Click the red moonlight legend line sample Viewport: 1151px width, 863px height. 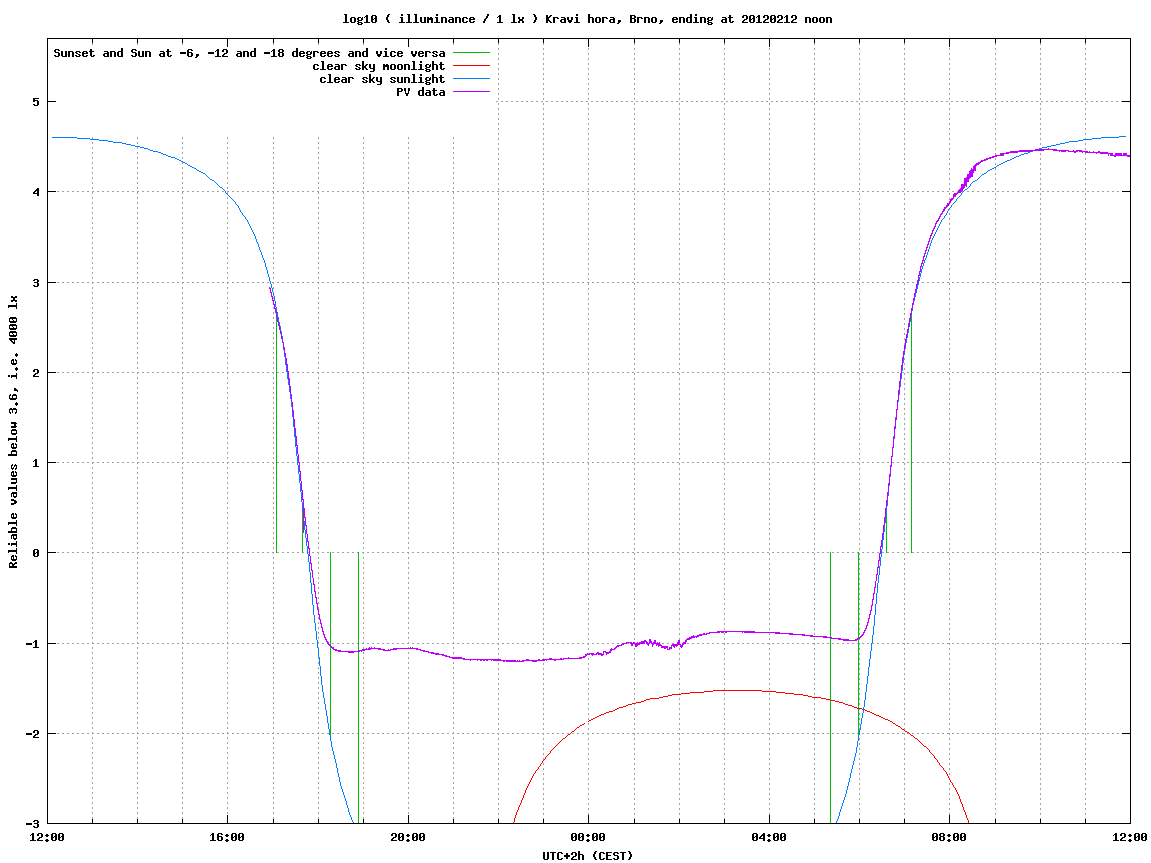coord(471,66)
